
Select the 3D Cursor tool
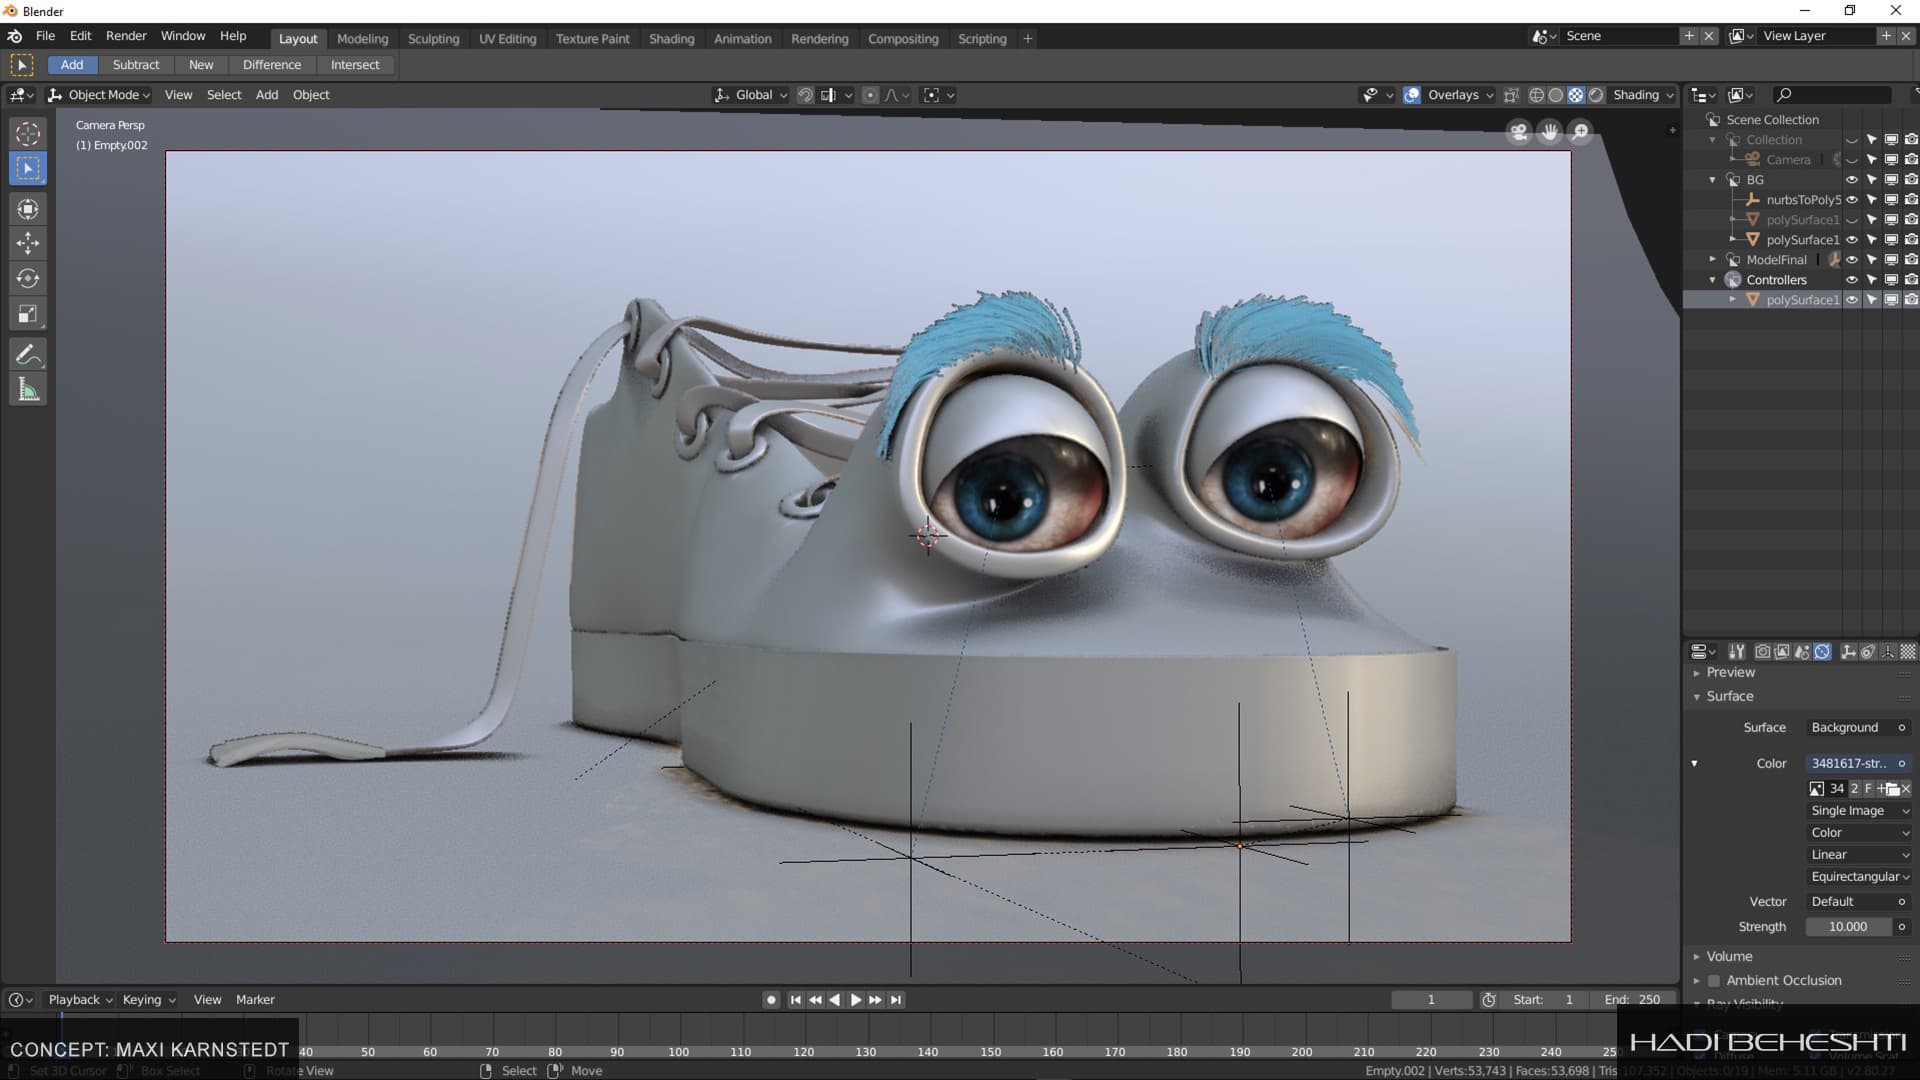click(28, 133)
